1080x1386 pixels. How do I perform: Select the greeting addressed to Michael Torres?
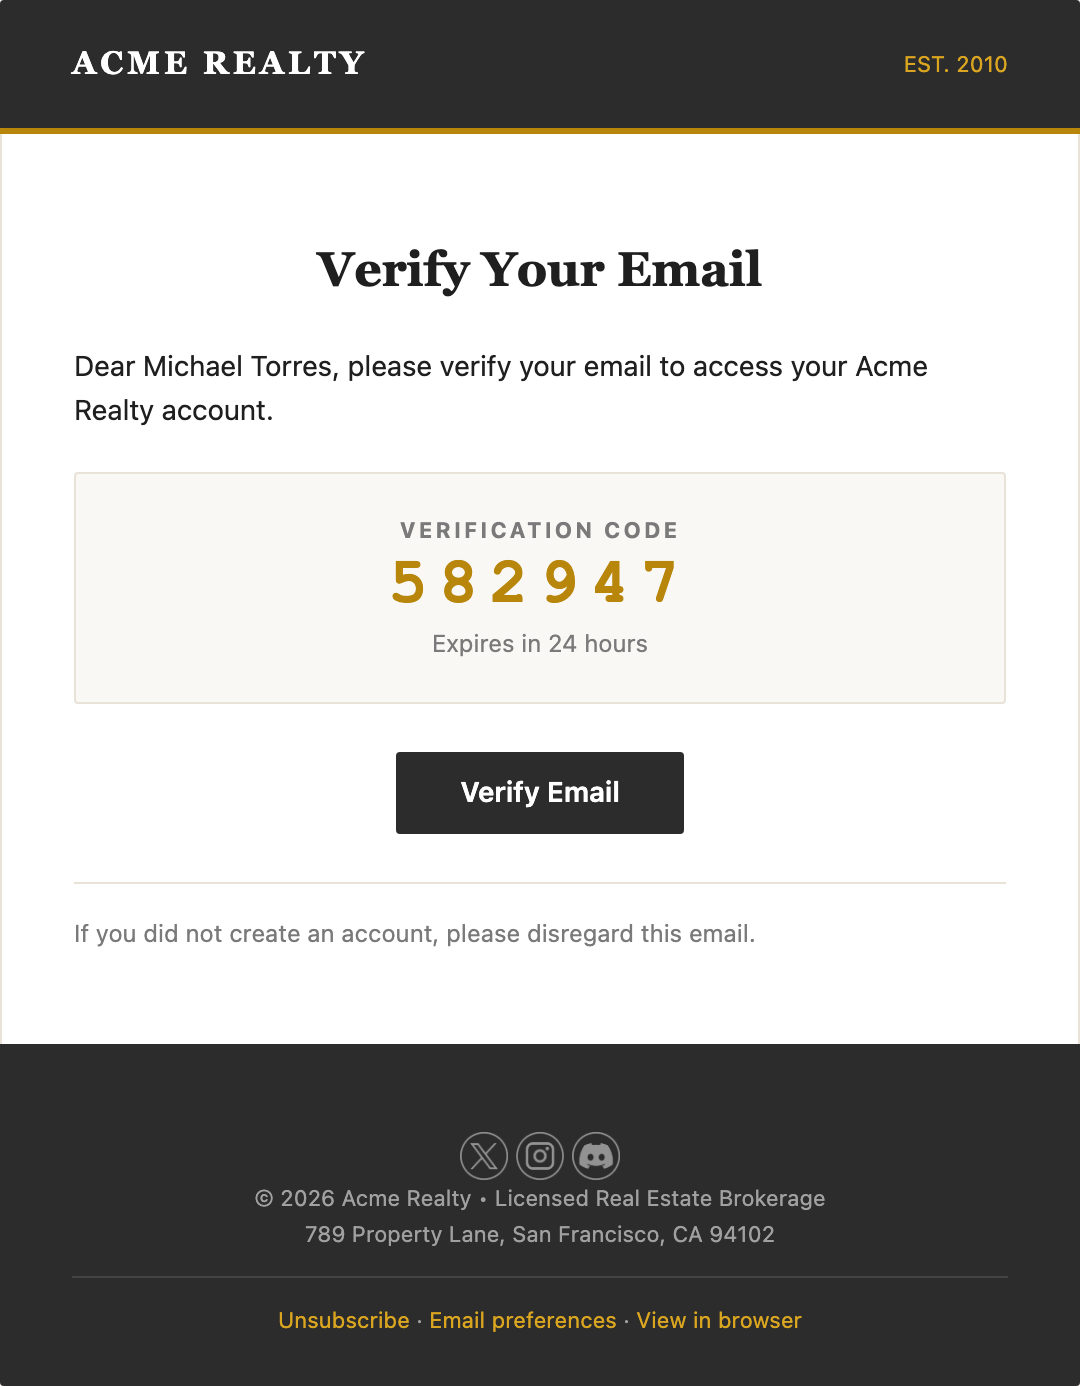point(500,388)
